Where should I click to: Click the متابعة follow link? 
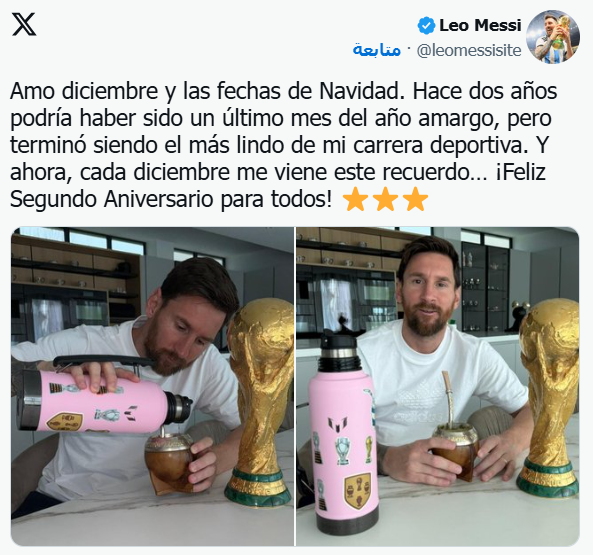click(377, 50)
